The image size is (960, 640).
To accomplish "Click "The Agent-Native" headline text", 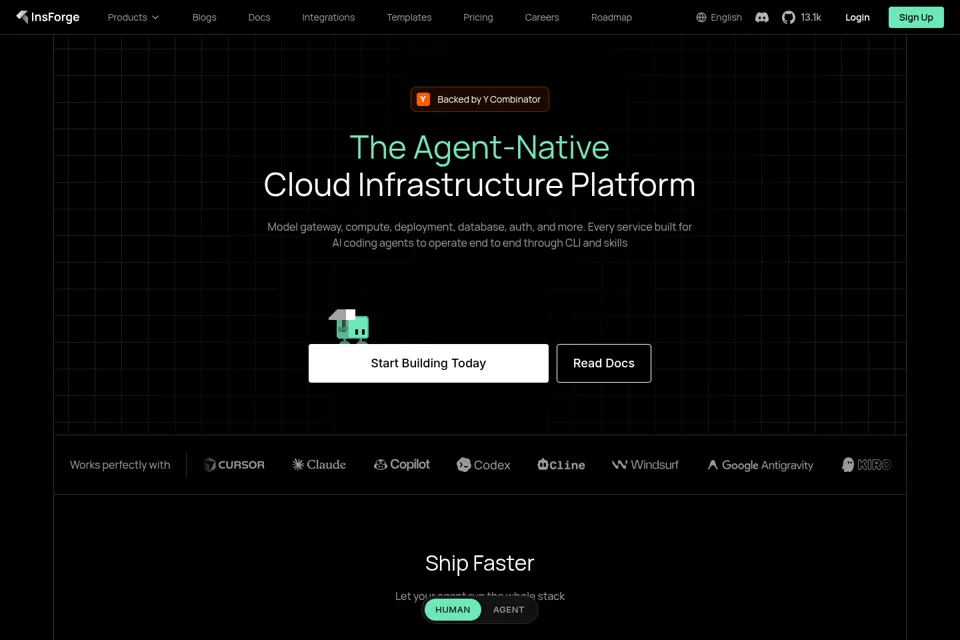I will (479, 148).
